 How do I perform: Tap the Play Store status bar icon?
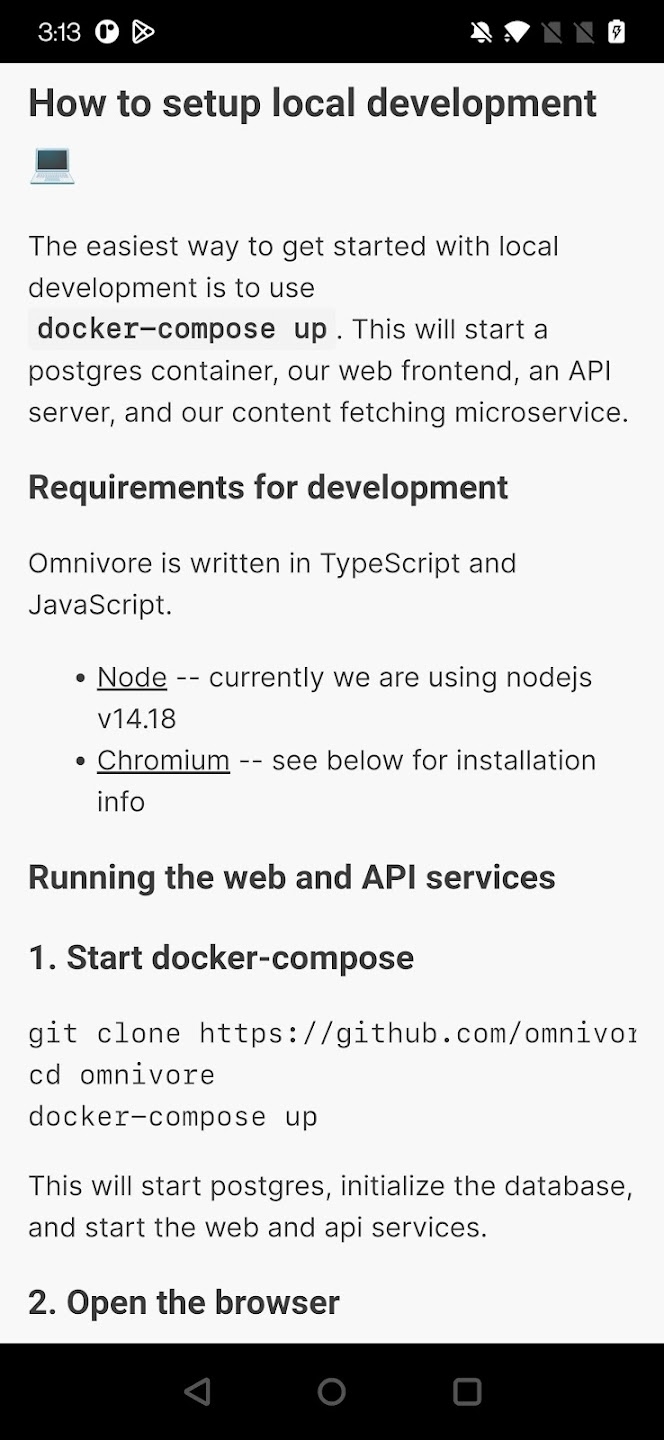point(143,32)
